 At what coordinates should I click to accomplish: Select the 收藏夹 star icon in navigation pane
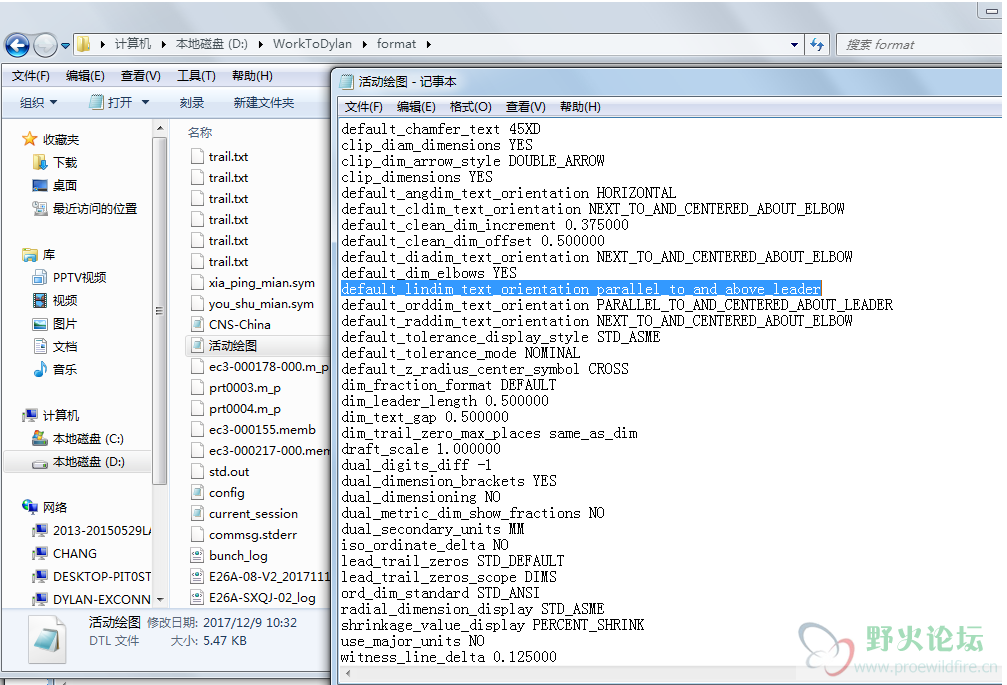[x=30, y=139]
